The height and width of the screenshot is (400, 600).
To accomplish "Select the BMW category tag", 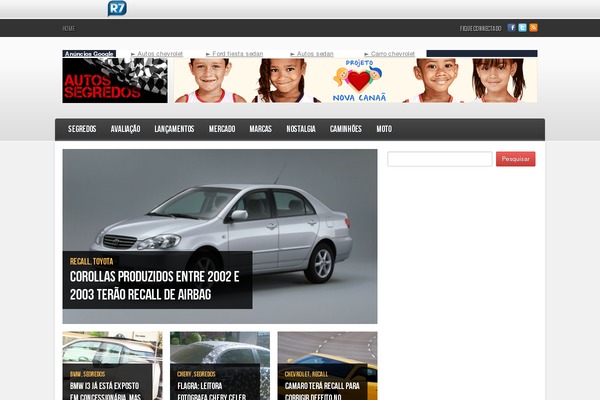I will point(75,374).
